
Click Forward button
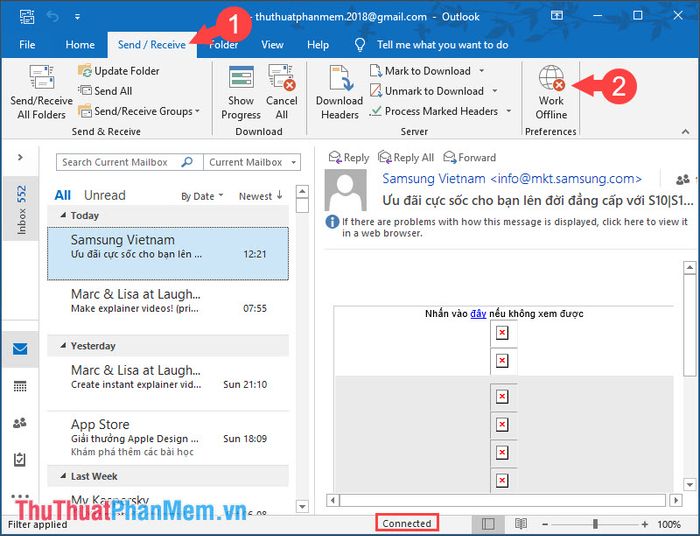point(470,158)
